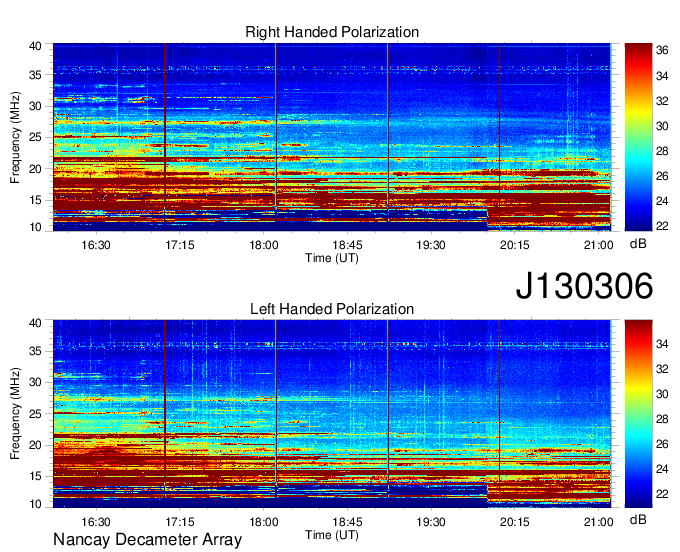
Task: Click the bottom plot 'Frequency (MHz)' axis label
Action: click(15, 414)
